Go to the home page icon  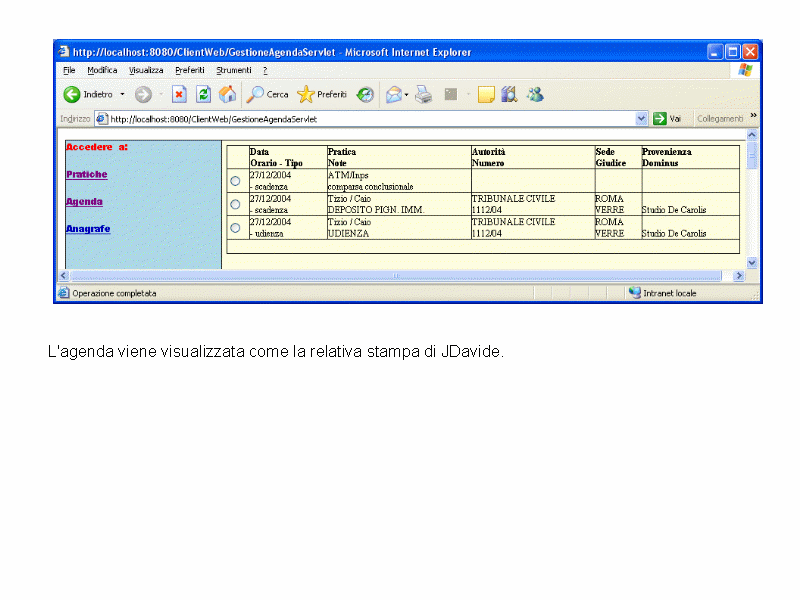pyautogui.click(x=228, y=94)
